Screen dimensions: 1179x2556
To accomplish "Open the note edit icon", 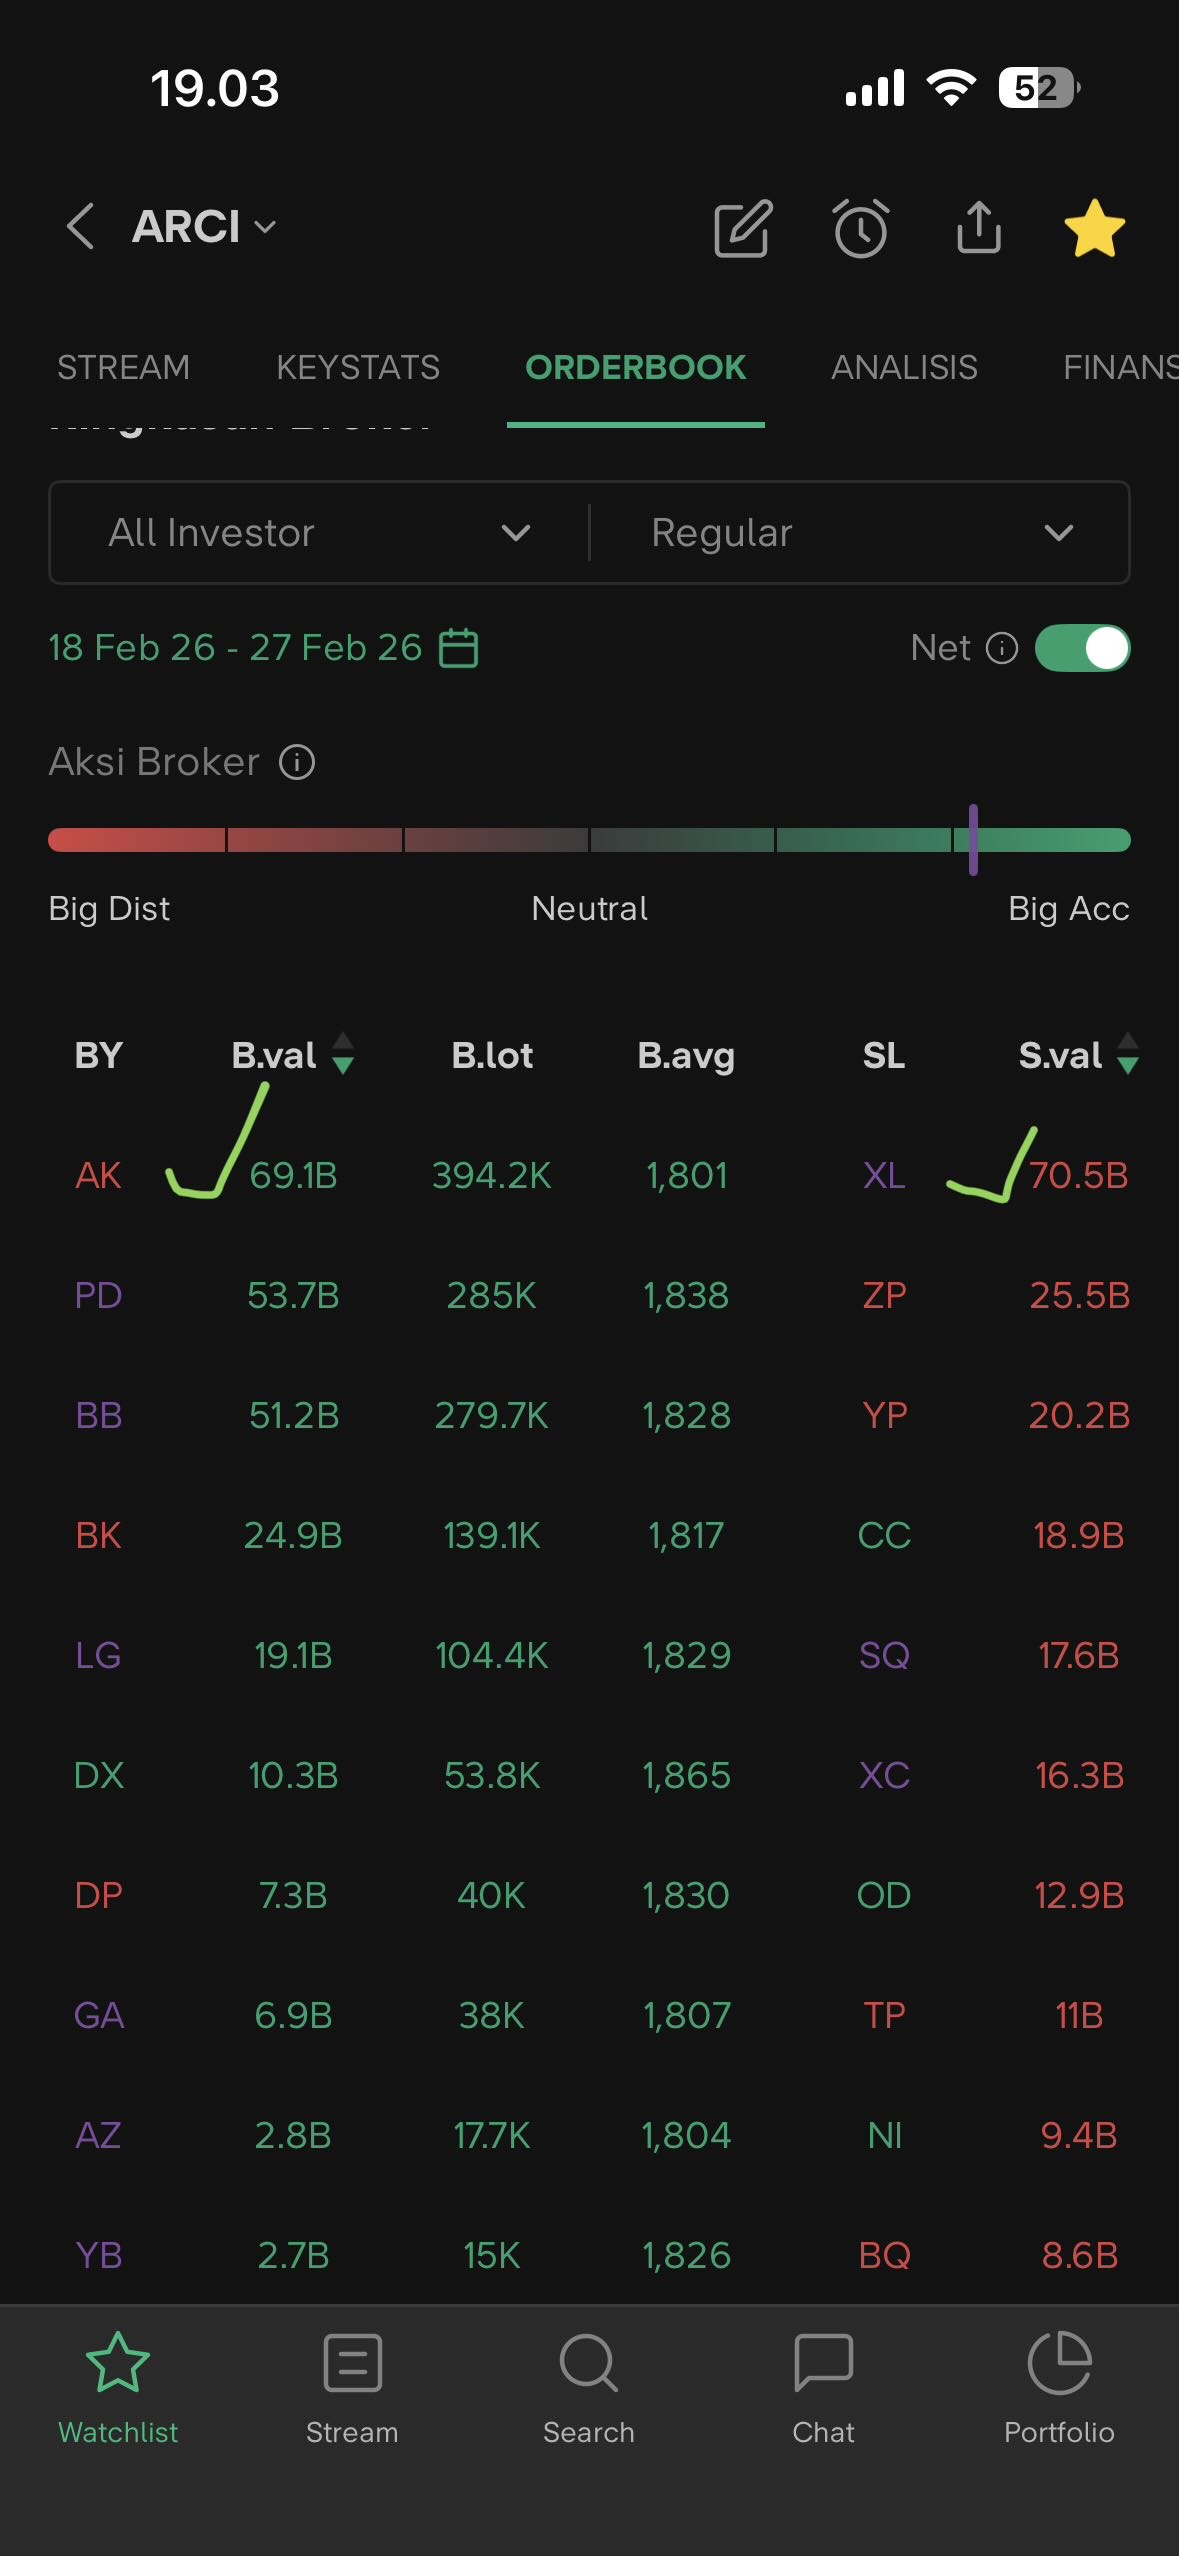I will point(743,228).
